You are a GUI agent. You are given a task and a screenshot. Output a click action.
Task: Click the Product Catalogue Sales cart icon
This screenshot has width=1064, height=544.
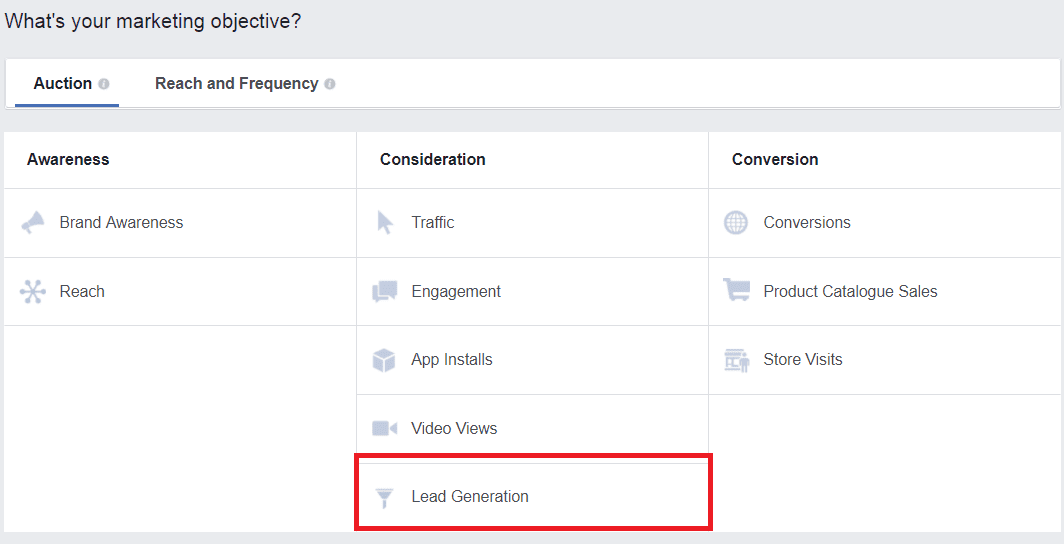point(737,291)
